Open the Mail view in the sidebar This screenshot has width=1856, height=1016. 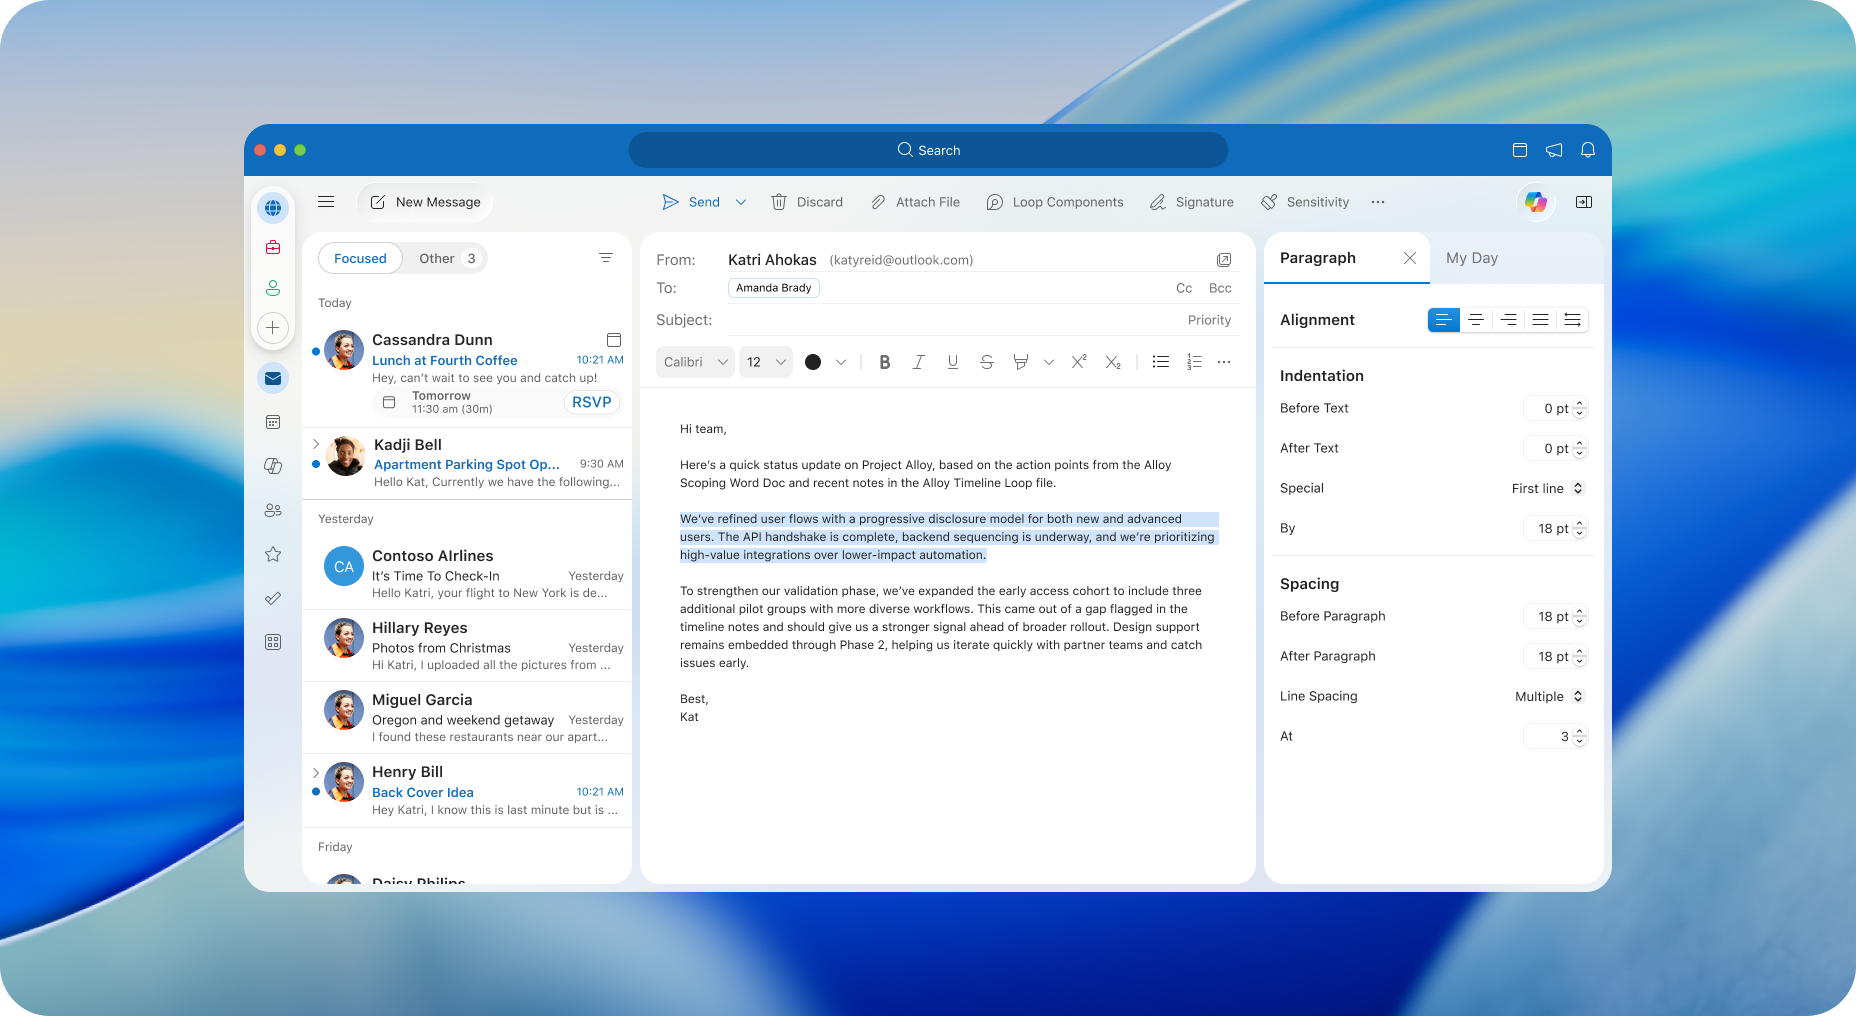[x=273, y=378]
